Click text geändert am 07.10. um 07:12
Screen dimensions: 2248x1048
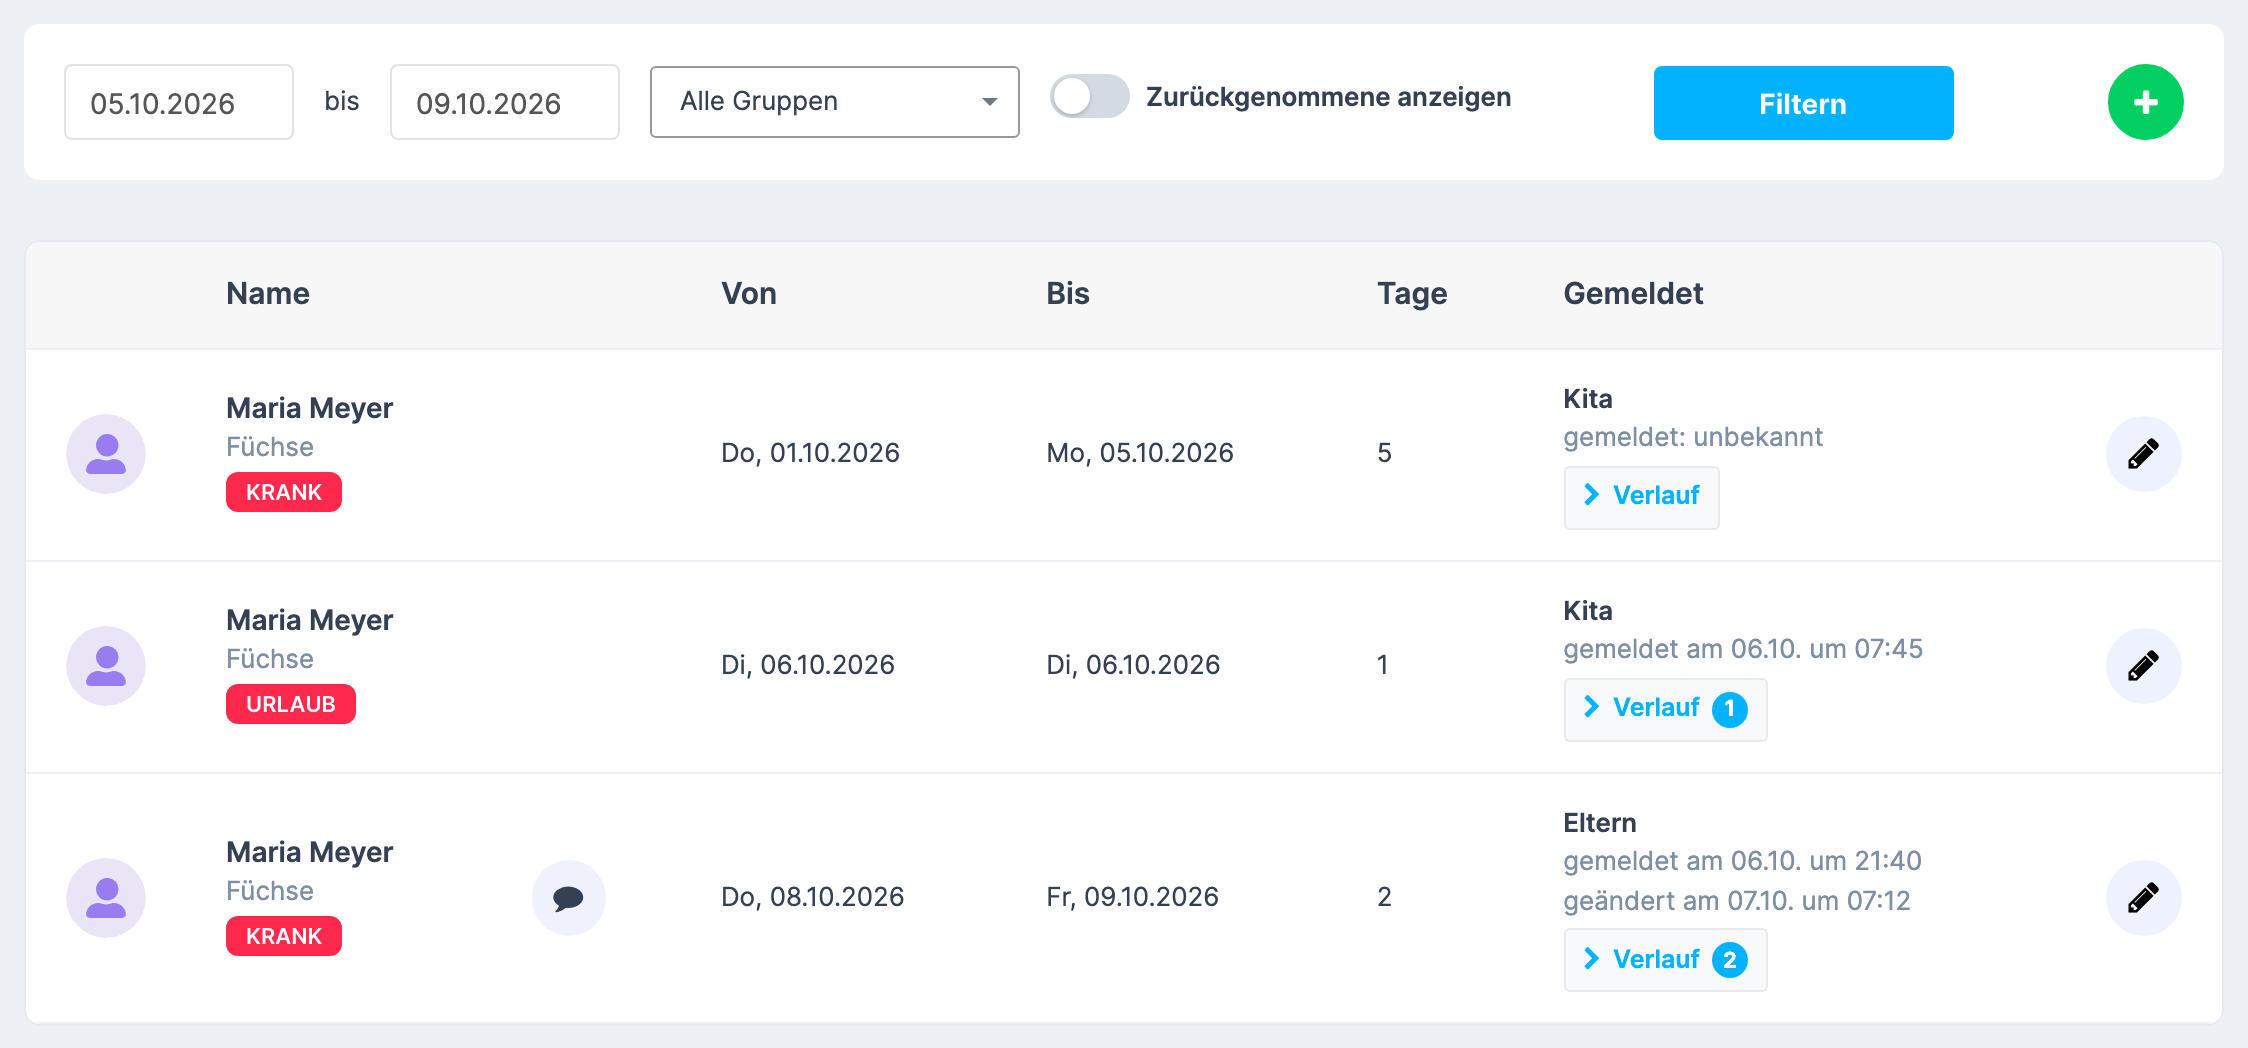[1737, 901]
